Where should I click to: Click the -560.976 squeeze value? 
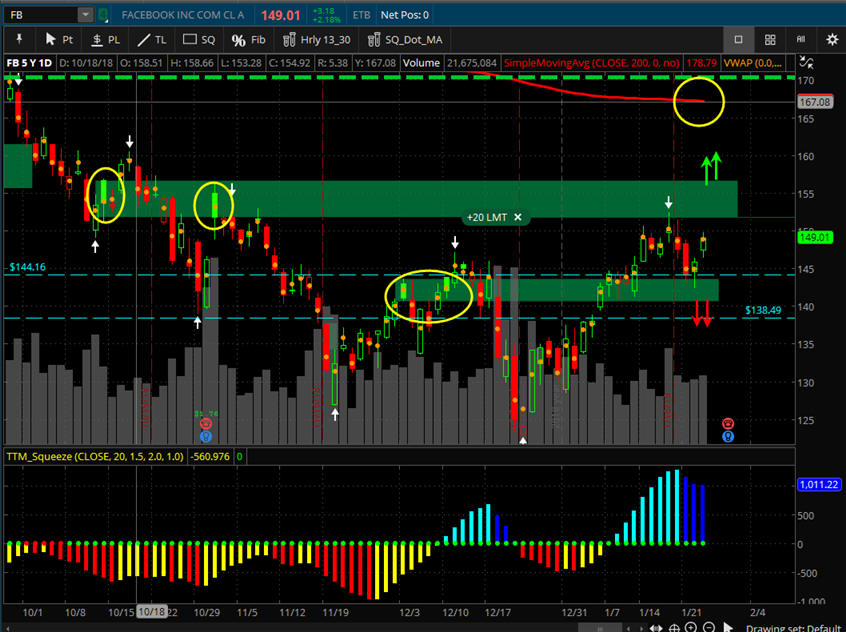tap(210, 457)
